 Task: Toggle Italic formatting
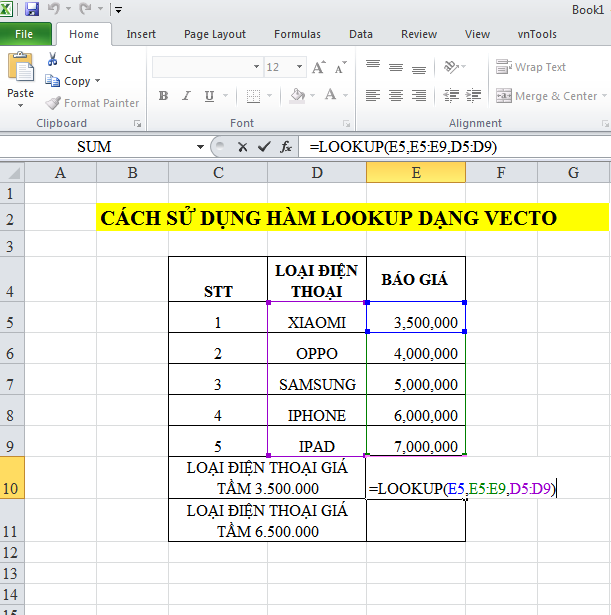tap(186, 96)
